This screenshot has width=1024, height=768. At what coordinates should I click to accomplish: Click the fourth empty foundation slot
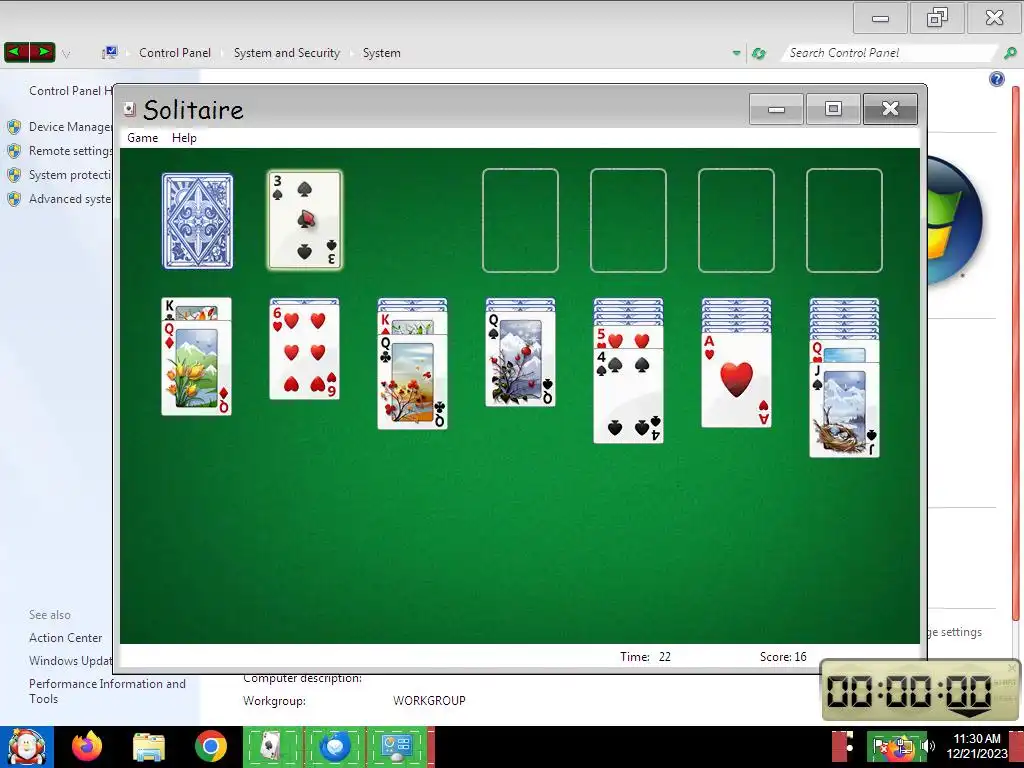pos(844,220)
